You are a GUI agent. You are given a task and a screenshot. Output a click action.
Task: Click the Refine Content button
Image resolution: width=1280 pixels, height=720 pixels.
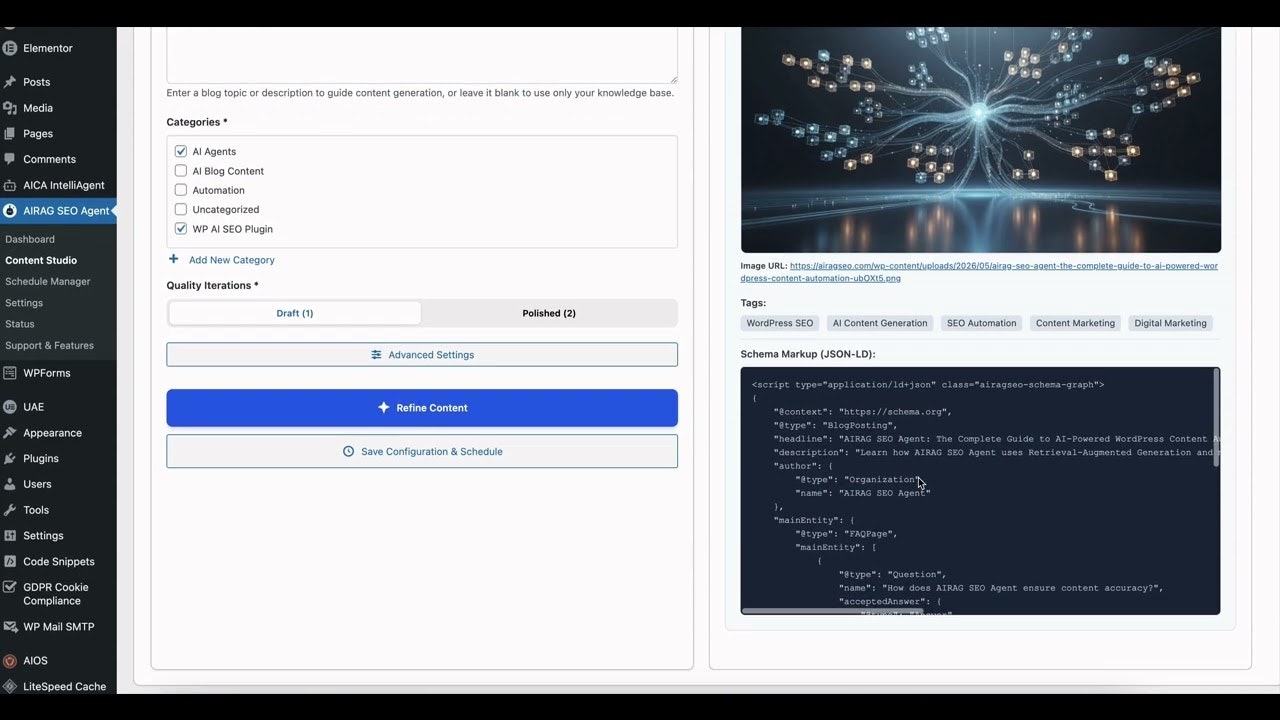[x=422, y=408]
